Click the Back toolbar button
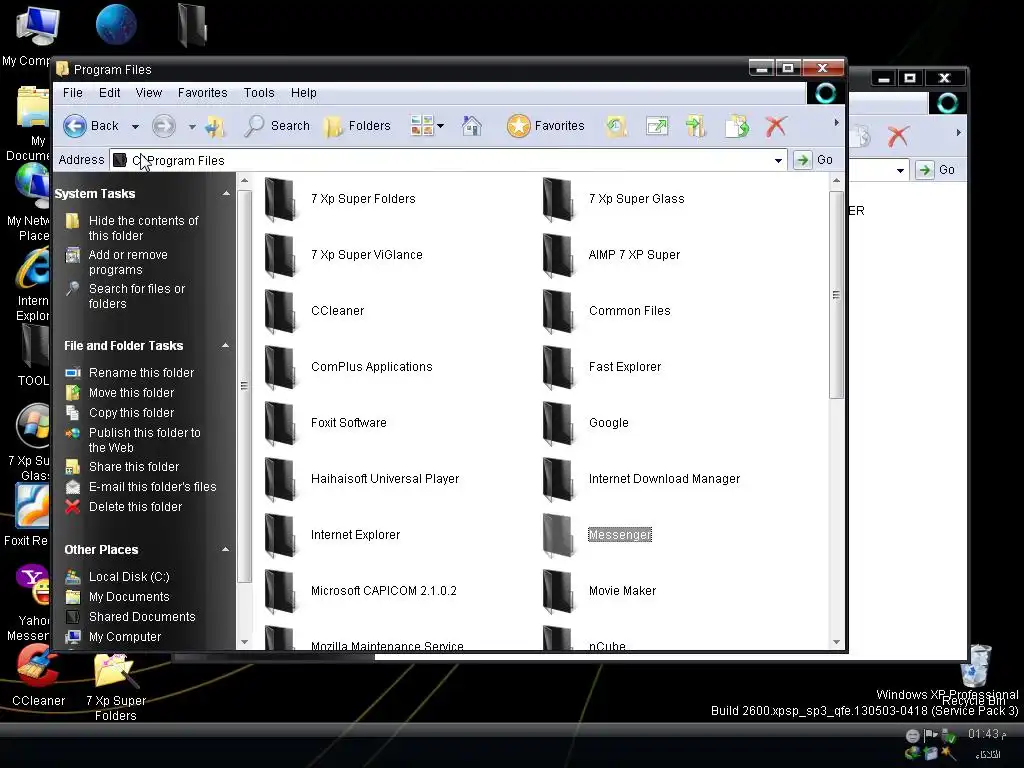Image resolution: width=1024 pixels, height=768 pixels. (92, 126)
